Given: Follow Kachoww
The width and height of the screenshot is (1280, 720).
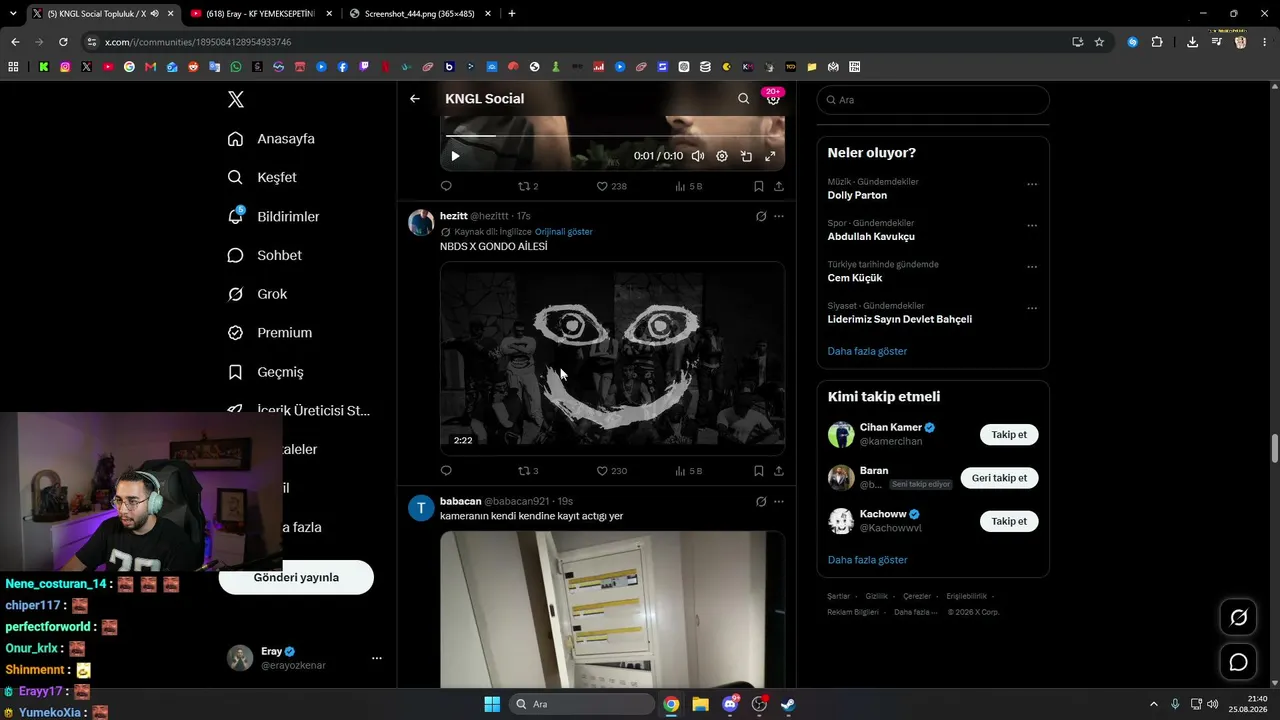Looking at the screenshot, I should coord(1009,521).
